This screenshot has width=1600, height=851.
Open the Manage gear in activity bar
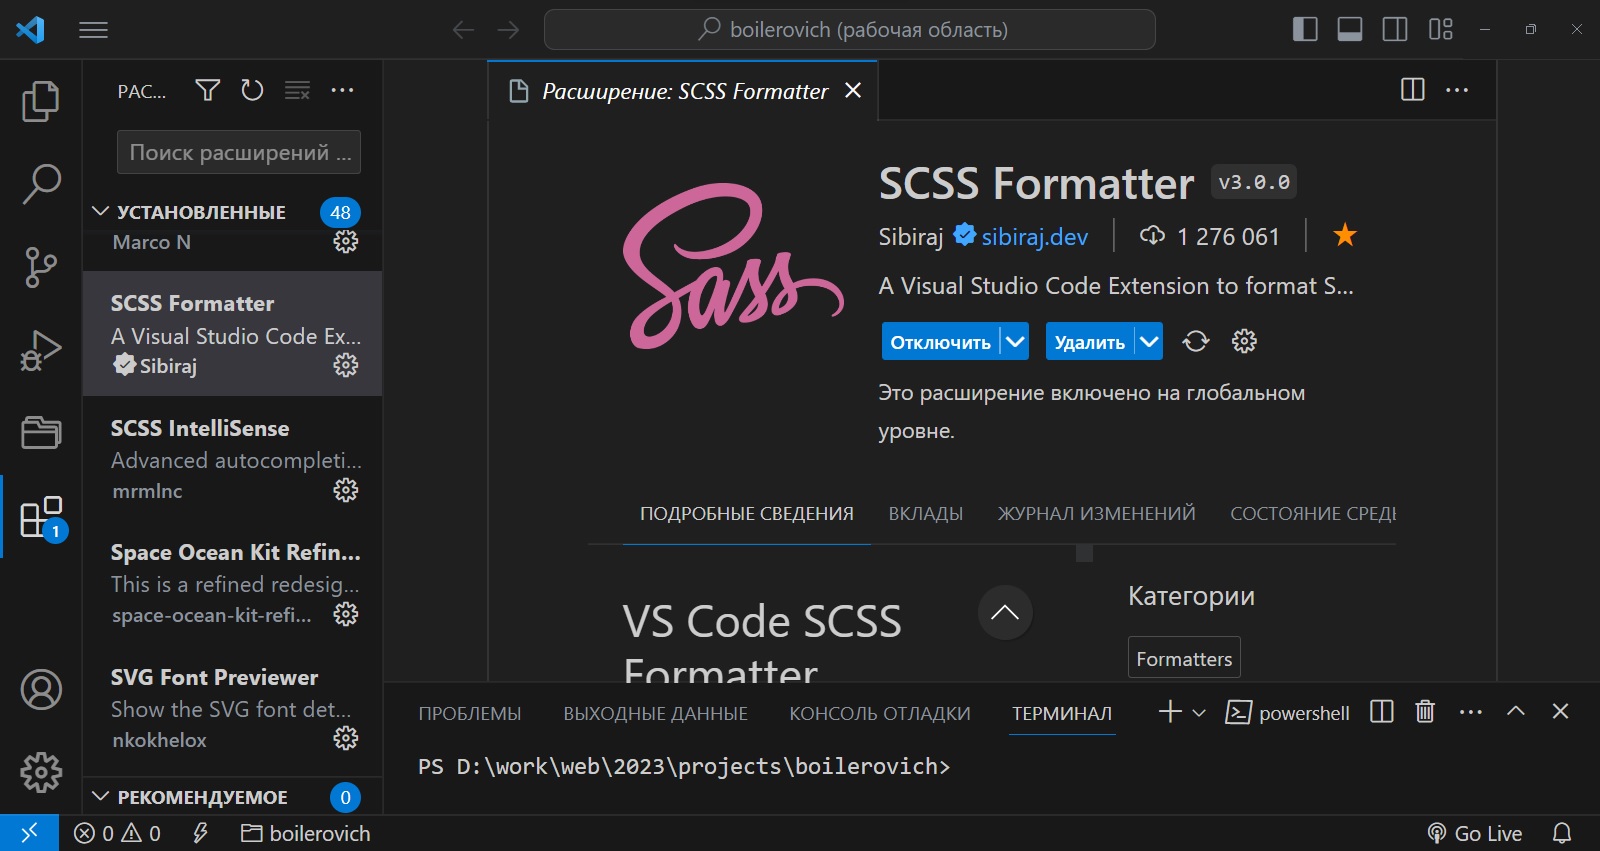(41, 772)
